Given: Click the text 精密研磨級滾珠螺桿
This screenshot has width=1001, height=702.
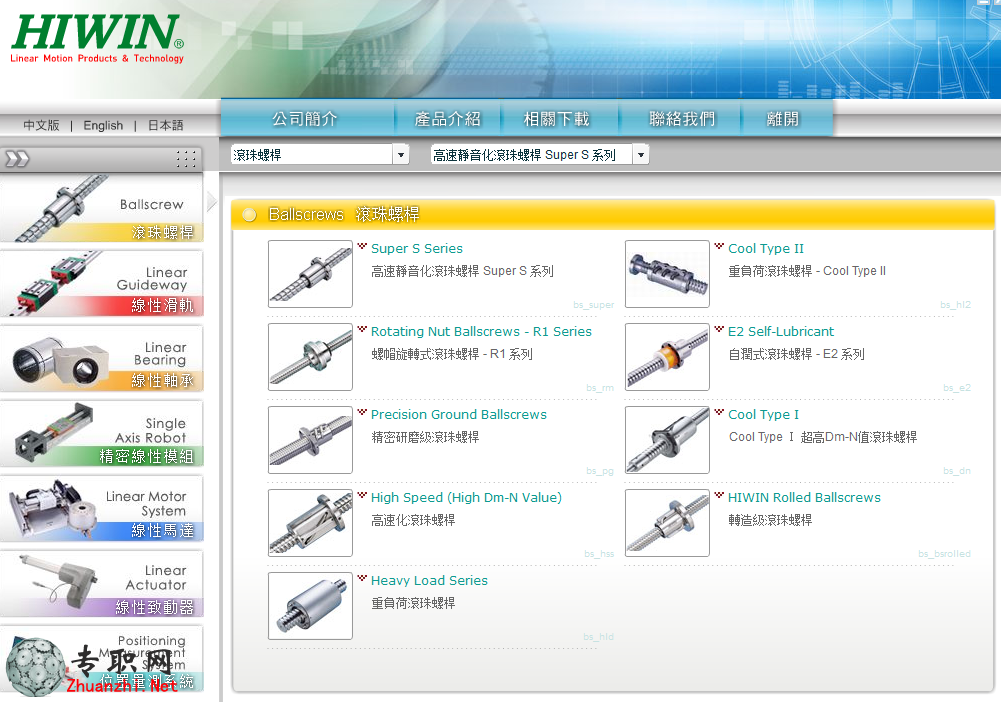Looking at the screenshot, I should (425, 437).
